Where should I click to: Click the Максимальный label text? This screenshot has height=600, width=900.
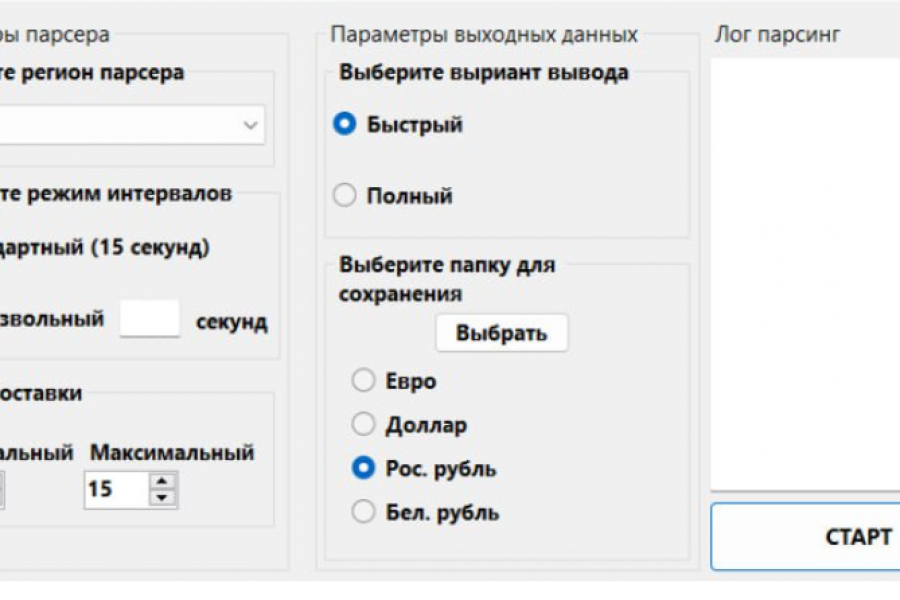click(172, 452)
